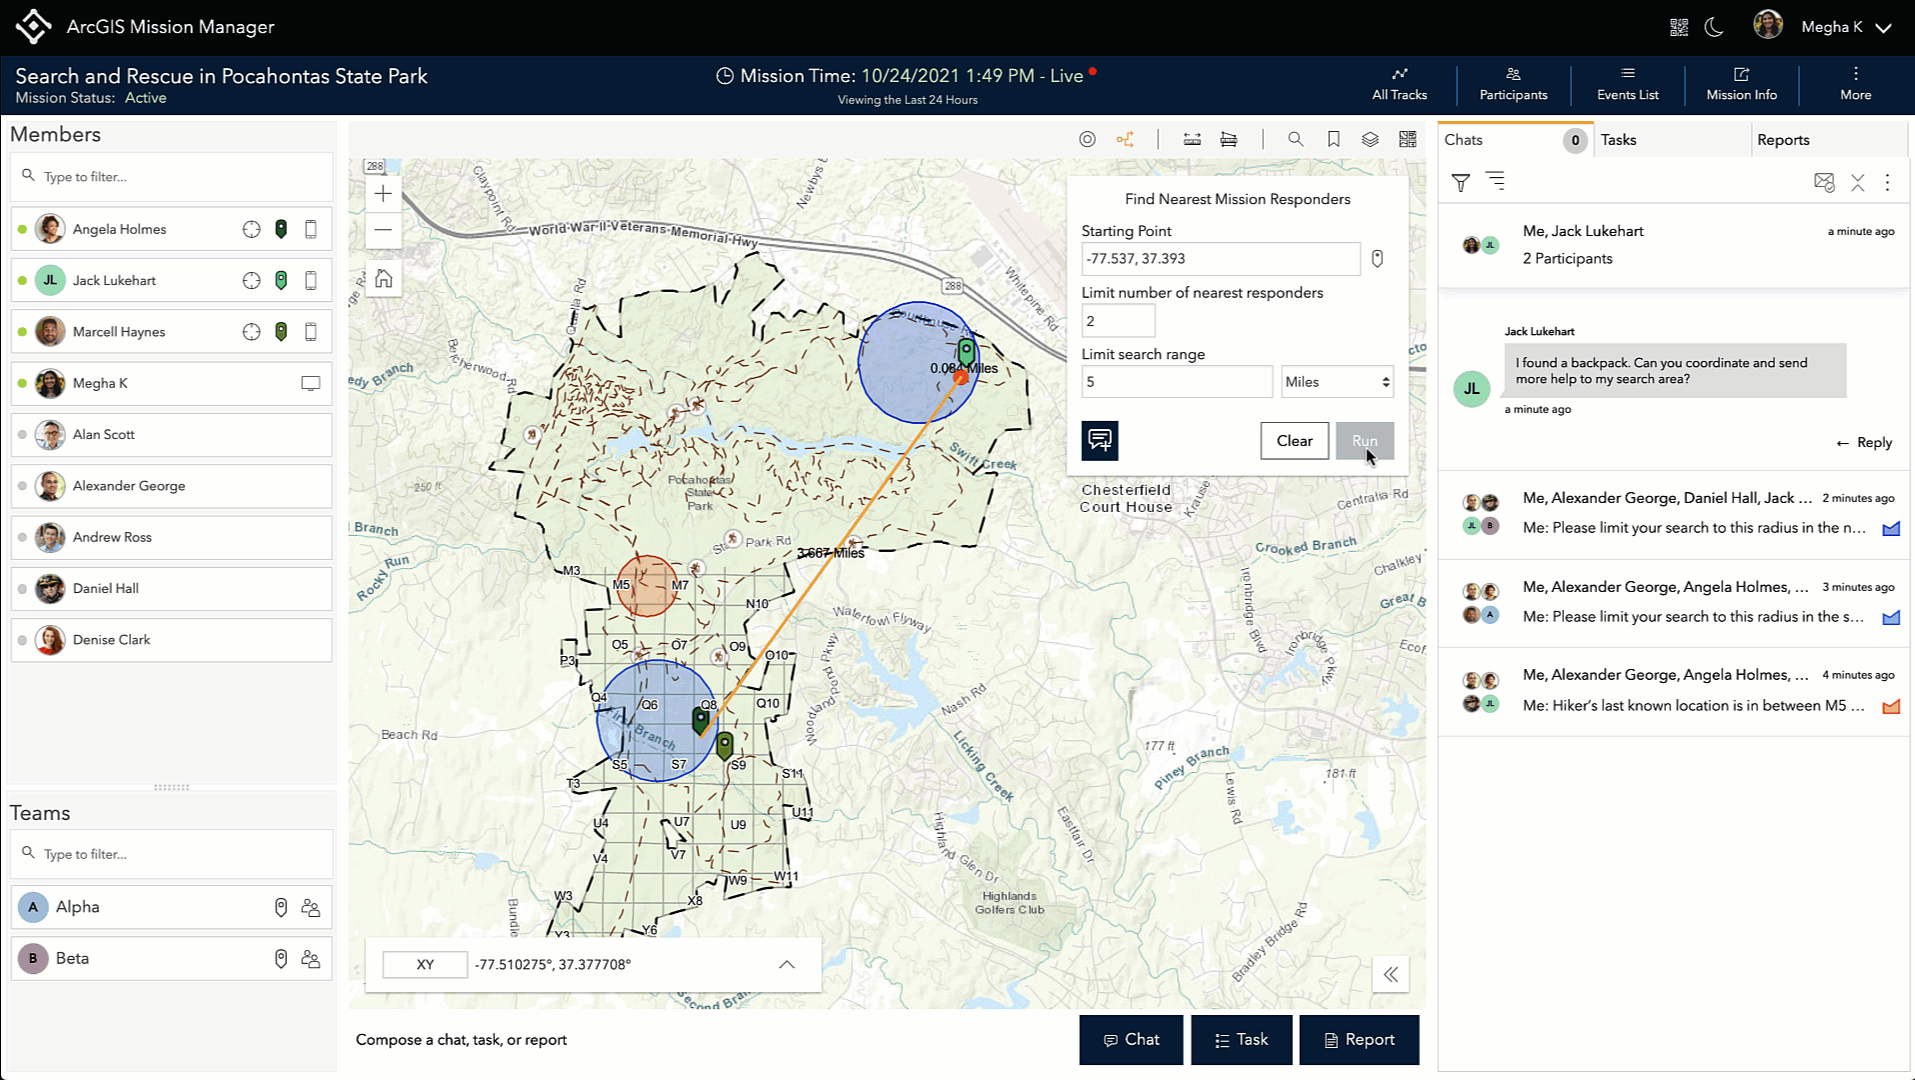Switch to the Reports tab
This screenshot has width=1915, height=1080.
coord(1783,140)
